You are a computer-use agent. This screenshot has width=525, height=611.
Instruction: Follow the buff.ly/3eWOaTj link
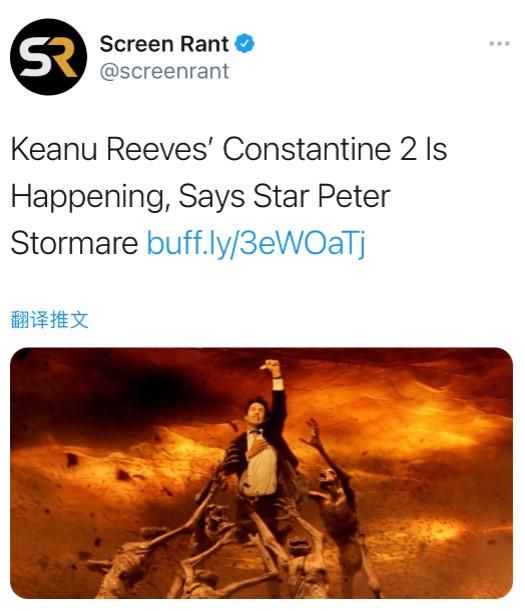pyautogui.click(x=256, y=243)
